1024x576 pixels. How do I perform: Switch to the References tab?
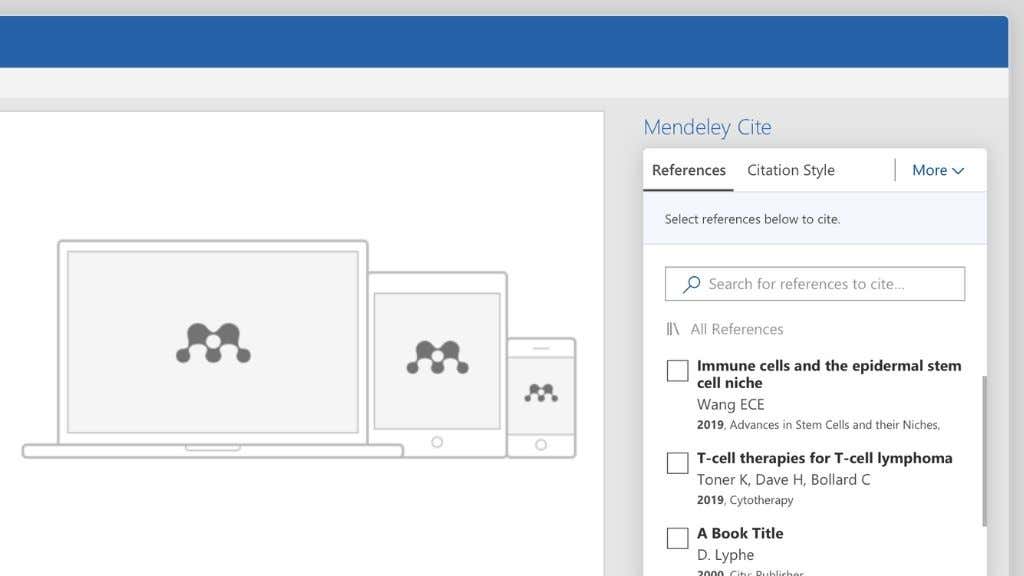coord(688,170)
